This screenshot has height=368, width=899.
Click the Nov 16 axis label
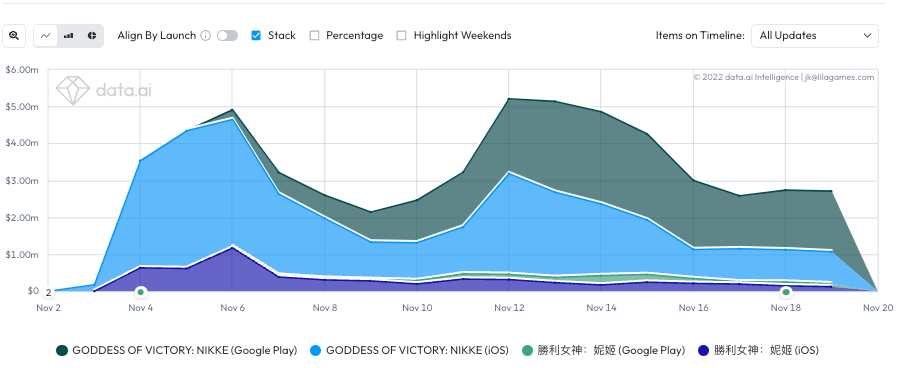tap(694, 308)
